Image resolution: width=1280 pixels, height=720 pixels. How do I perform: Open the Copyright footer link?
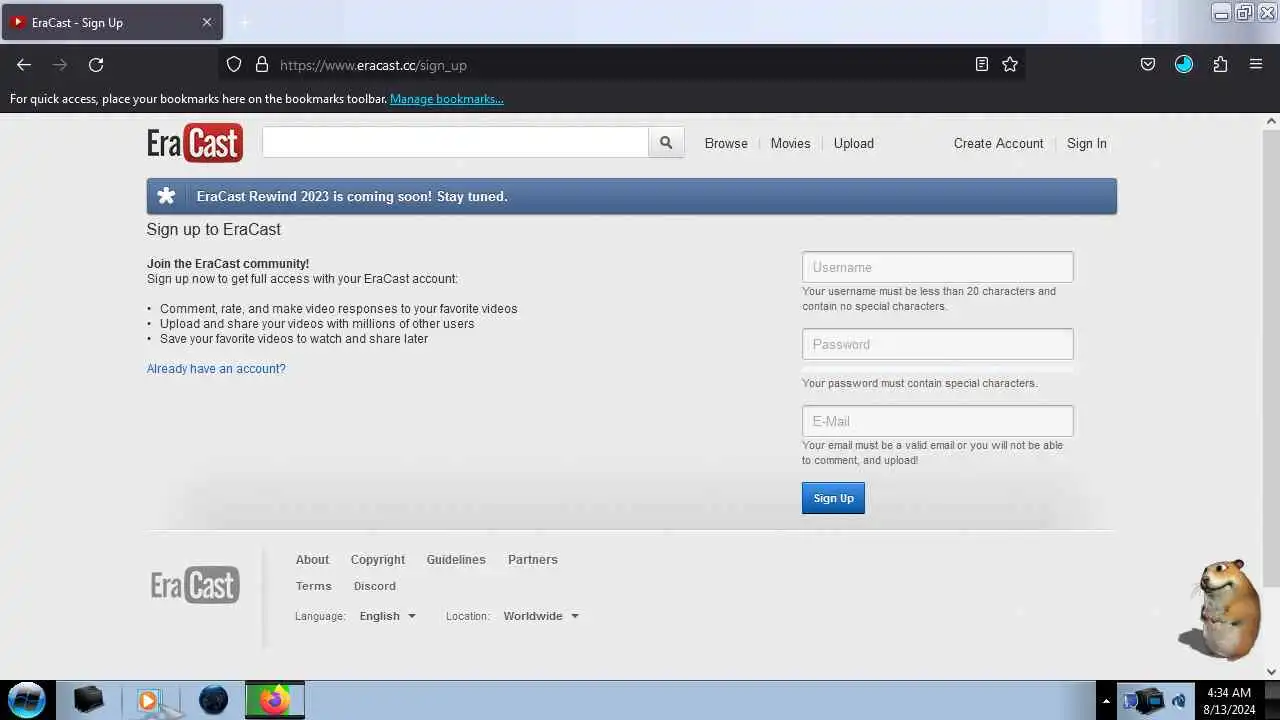(x=378, y=560)
